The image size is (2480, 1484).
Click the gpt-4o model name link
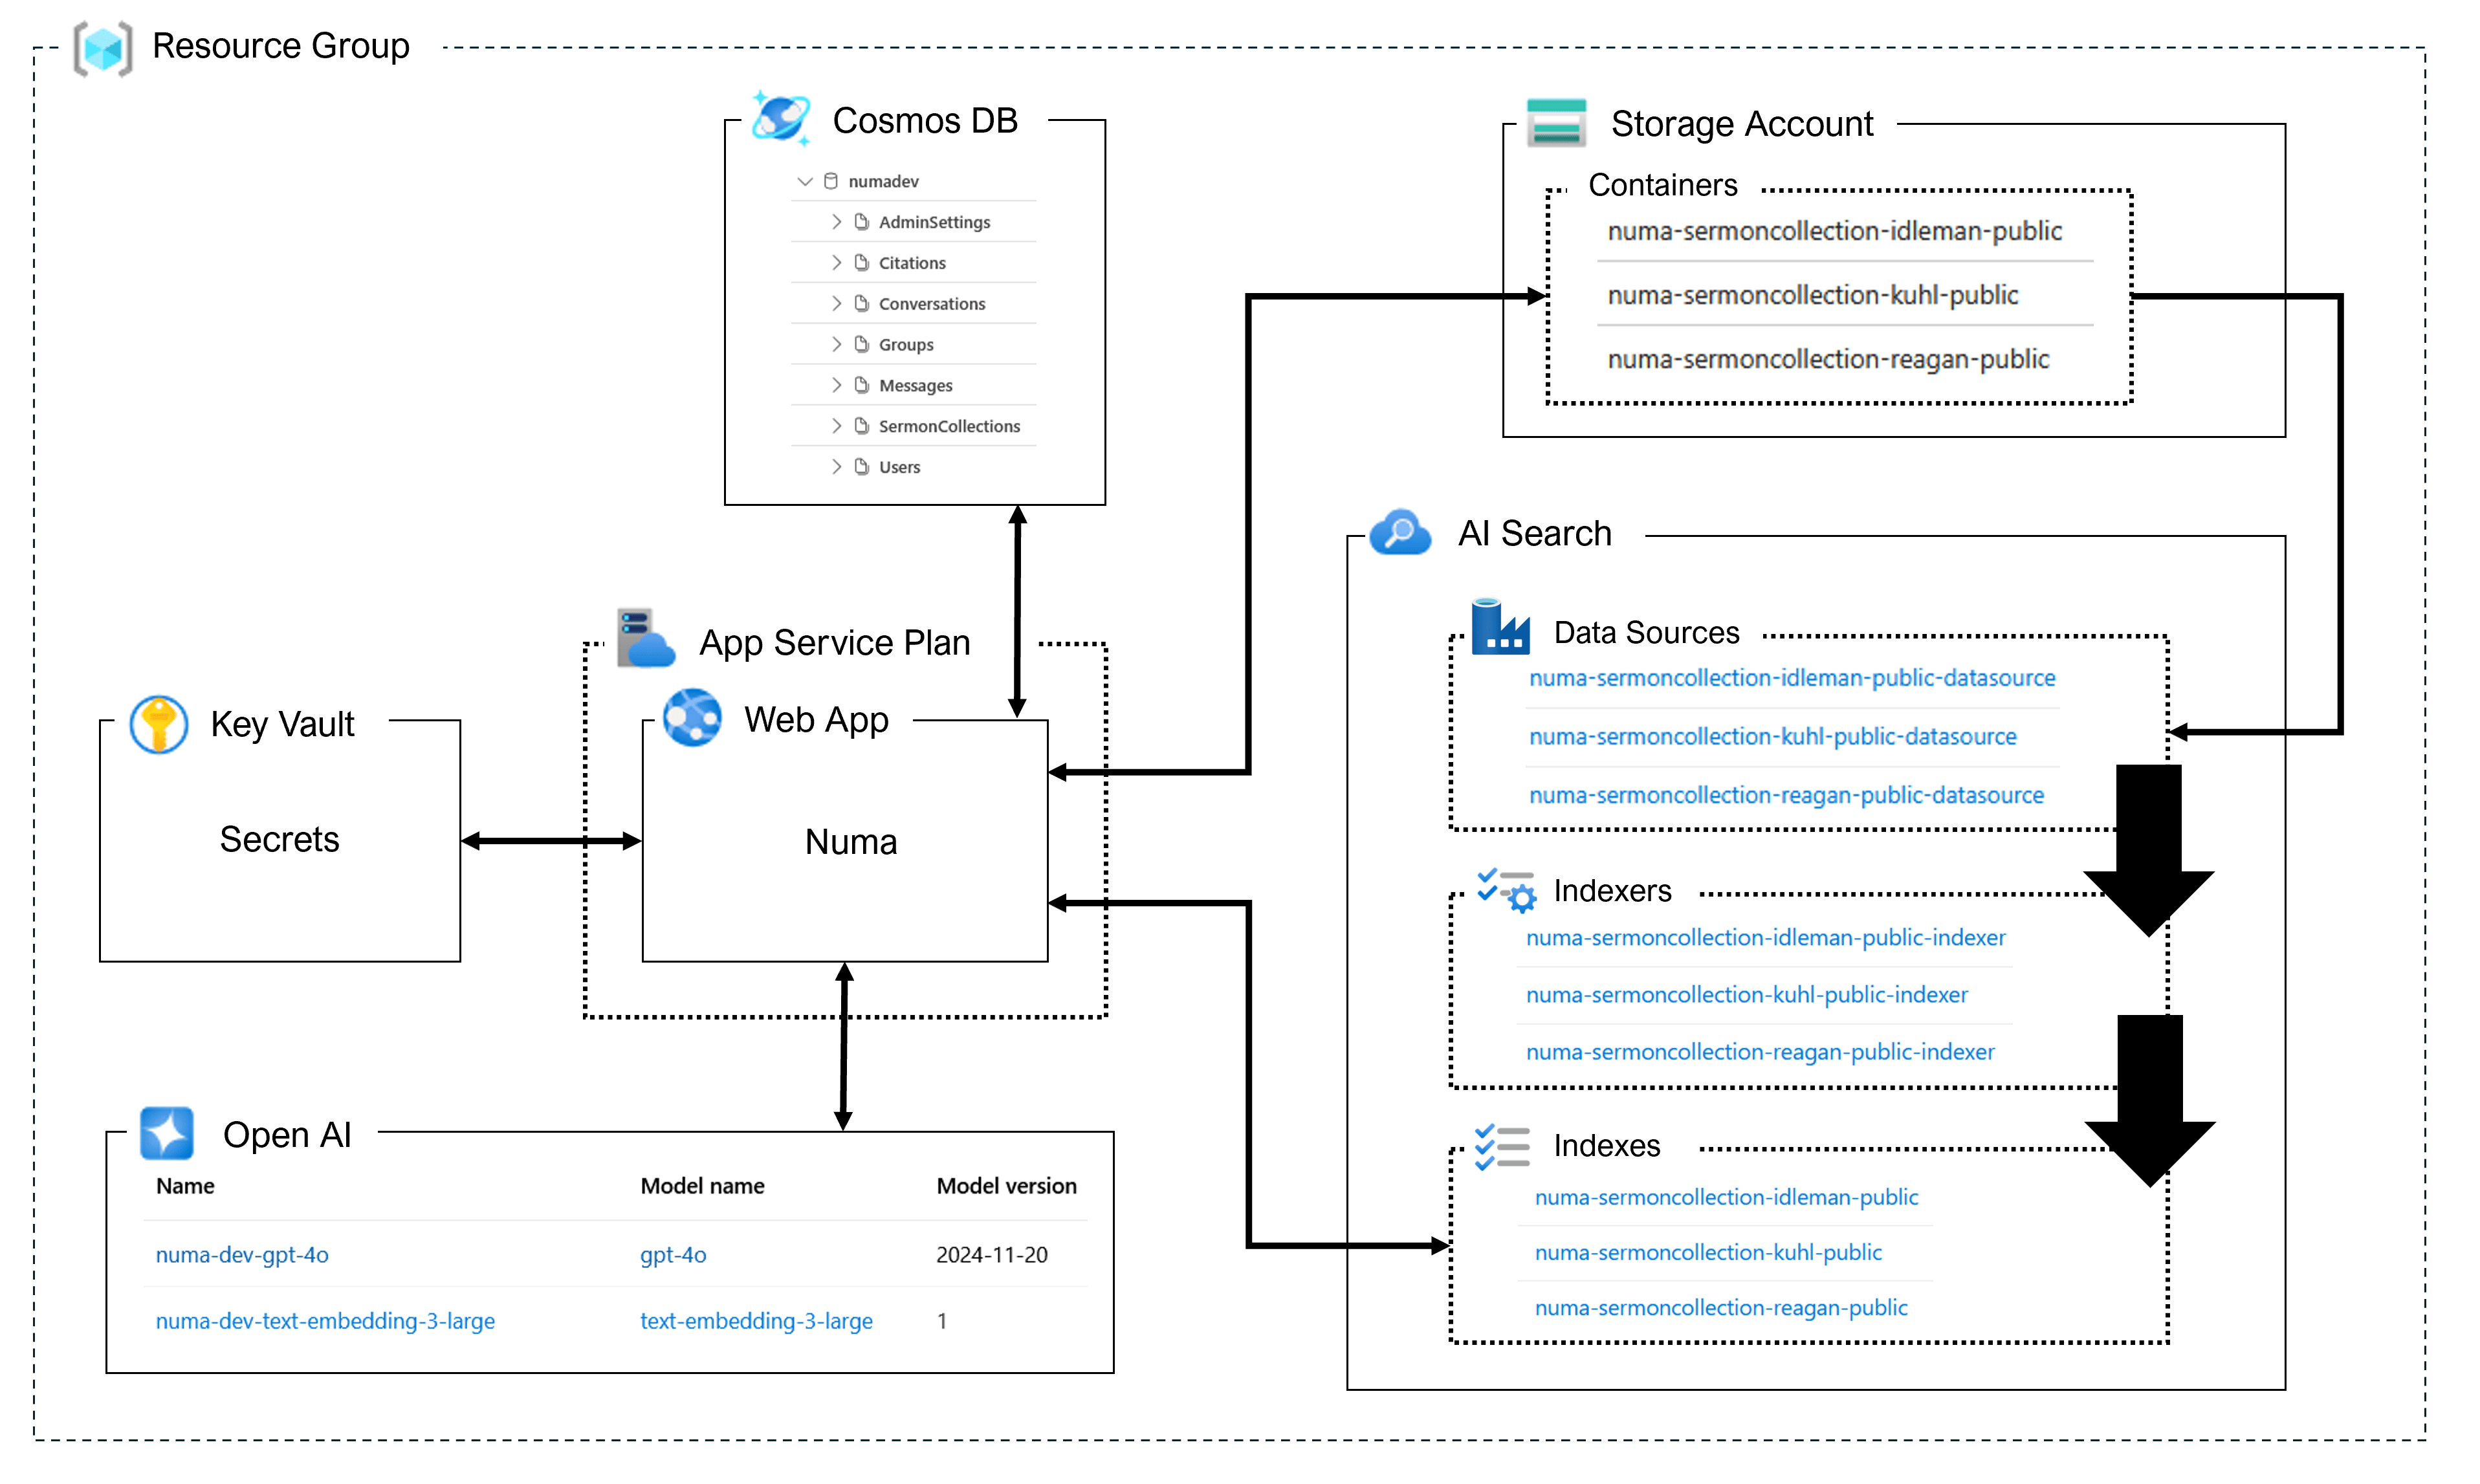673,1255
